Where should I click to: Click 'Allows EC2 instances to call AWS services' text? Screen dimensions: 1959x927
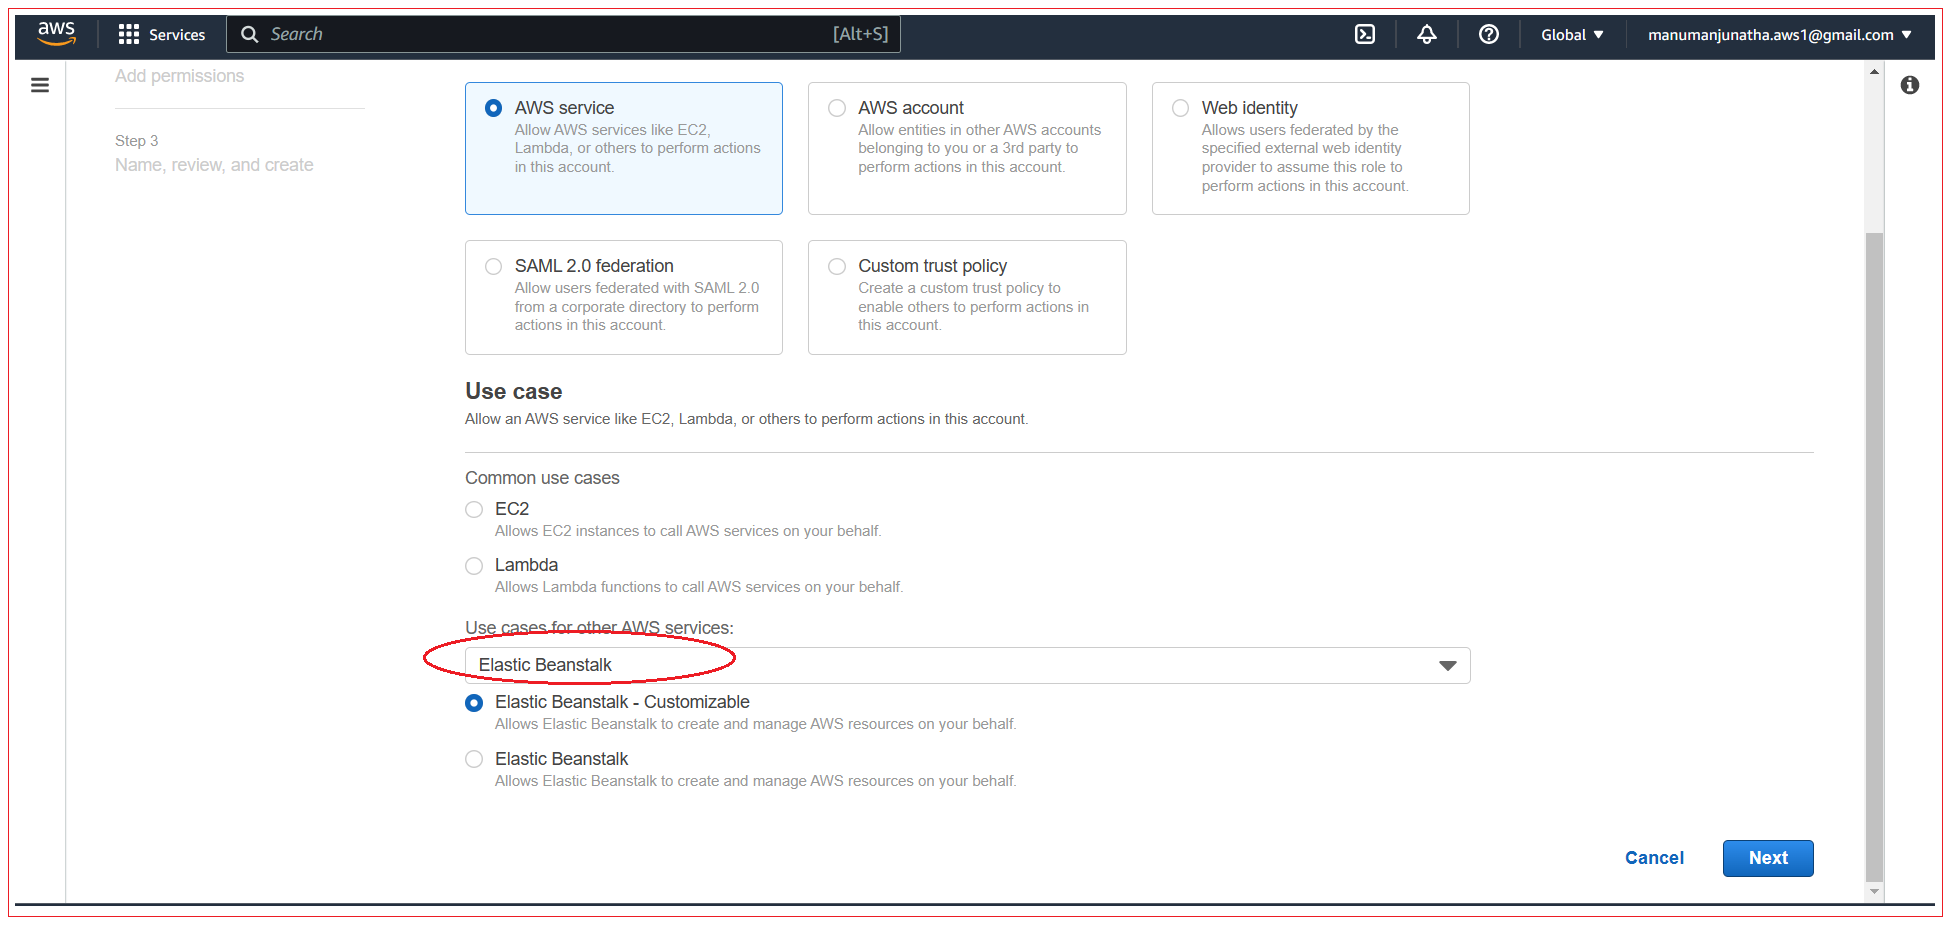[x=688, y=531]
